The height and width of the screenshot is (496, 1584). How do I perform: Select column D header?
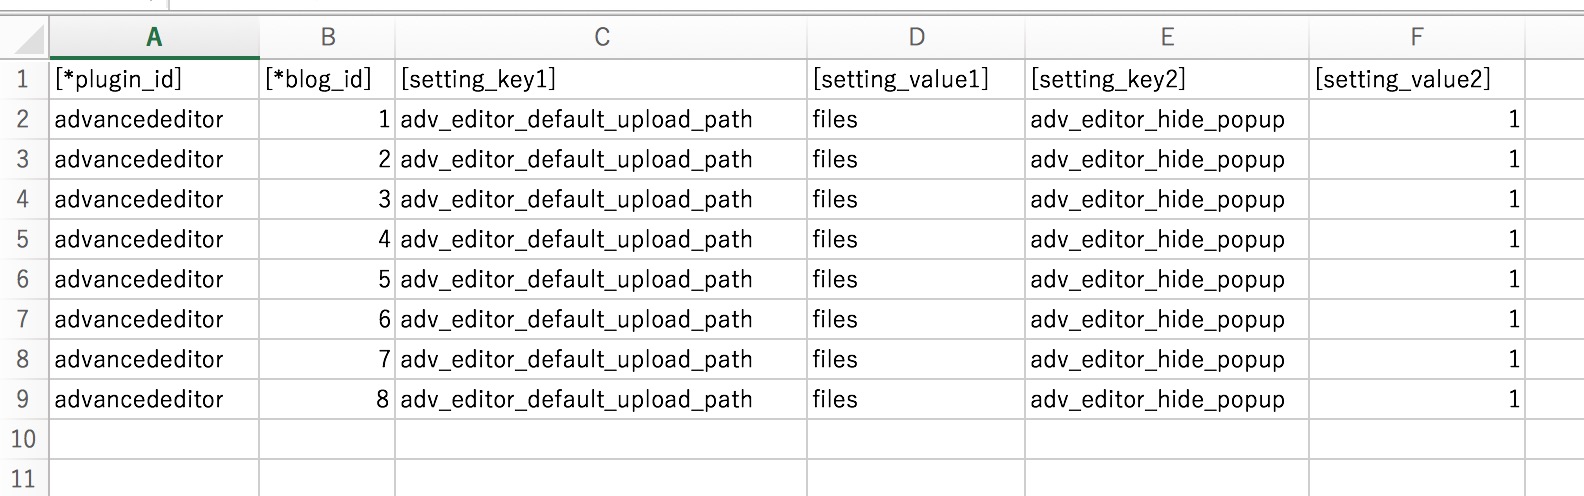tap(916, 38)
